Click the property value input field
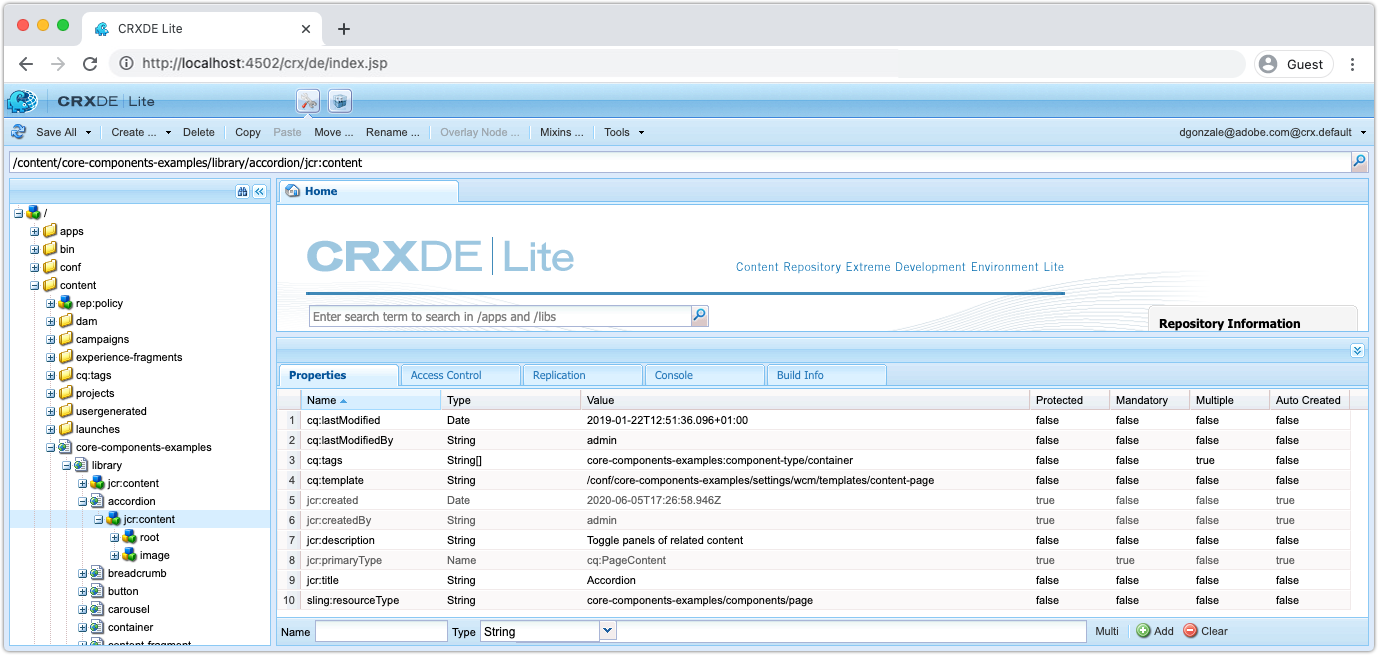Image resolution: width=1378 pixels, height=655 pixels. click(853, 631)
